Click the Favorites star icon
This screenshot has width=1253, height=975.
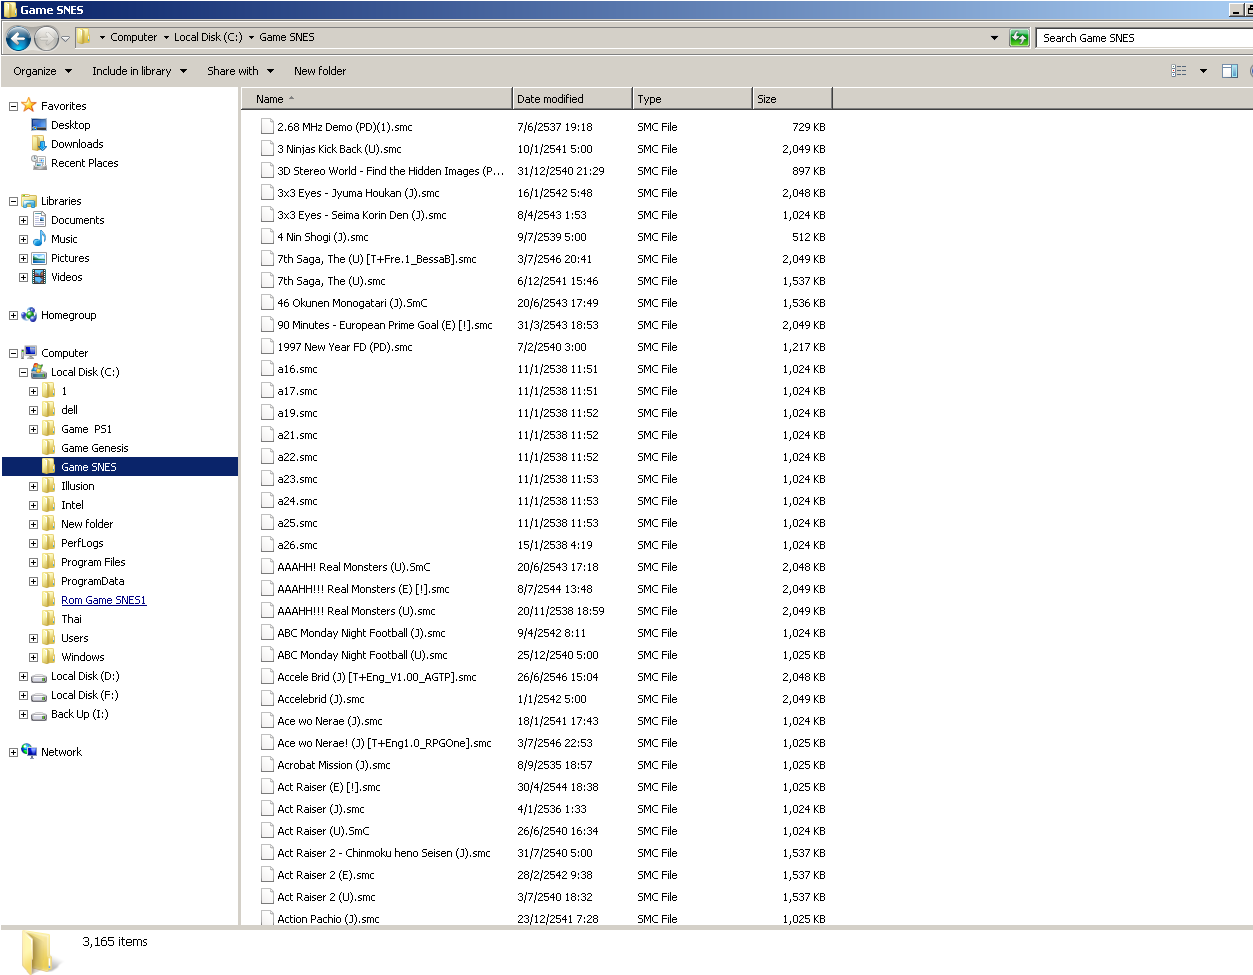coord(29,105)
